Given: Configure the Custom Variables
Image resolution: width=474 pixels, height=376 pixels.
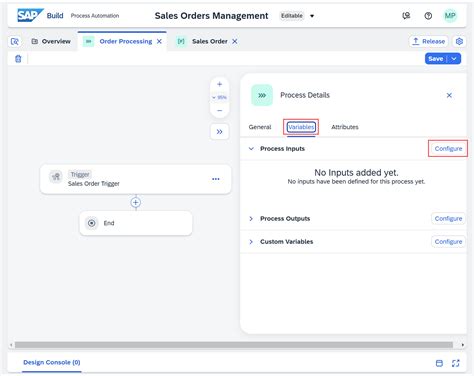Looking at the screenshot, I should 448,242.
